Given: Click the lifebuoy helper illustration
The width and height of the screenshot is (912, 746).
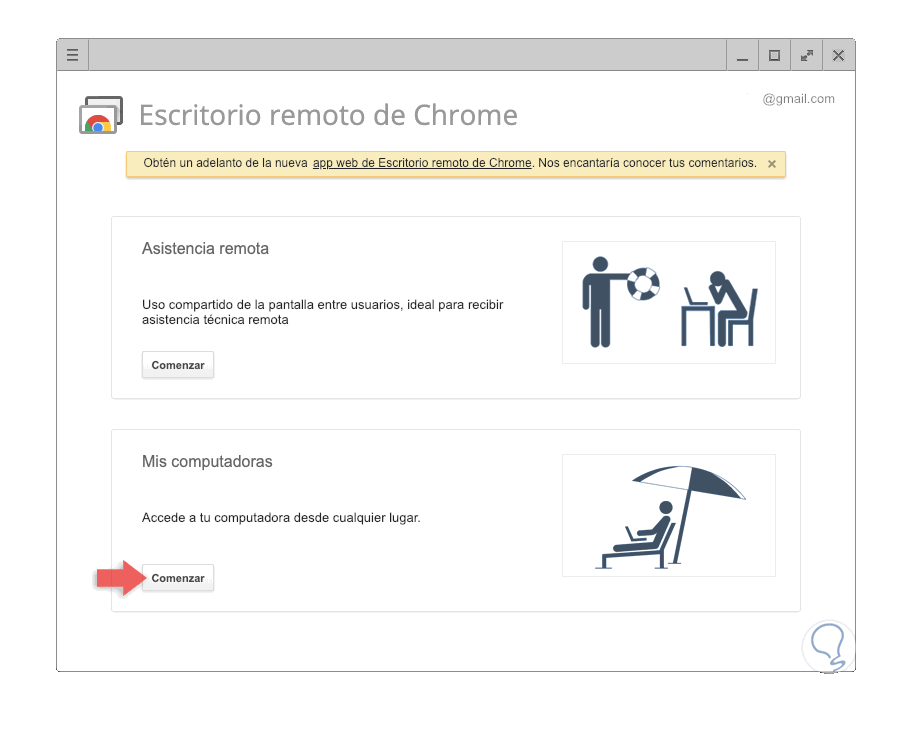Looking at the screenshot, I should pos(669,302).
